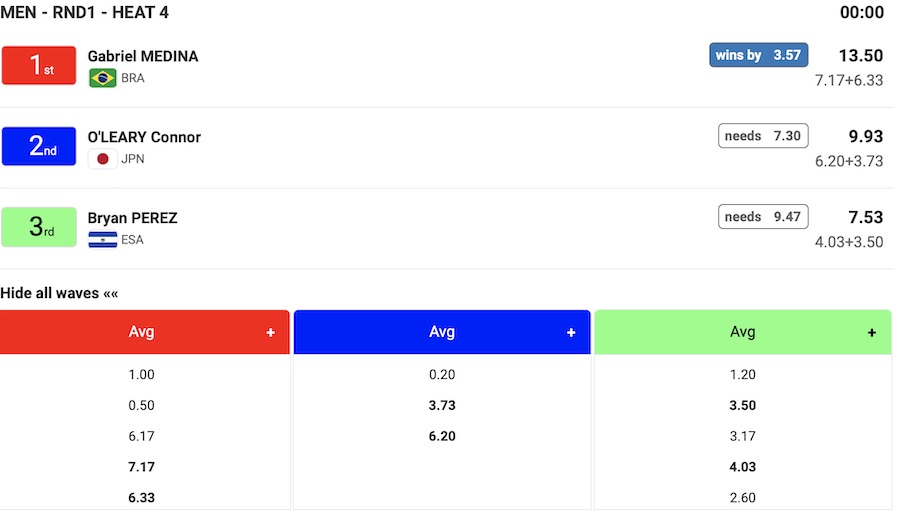This screenshot has width=900, height=513.
Task: Select the red Avg column header
Action: (142, 332)
